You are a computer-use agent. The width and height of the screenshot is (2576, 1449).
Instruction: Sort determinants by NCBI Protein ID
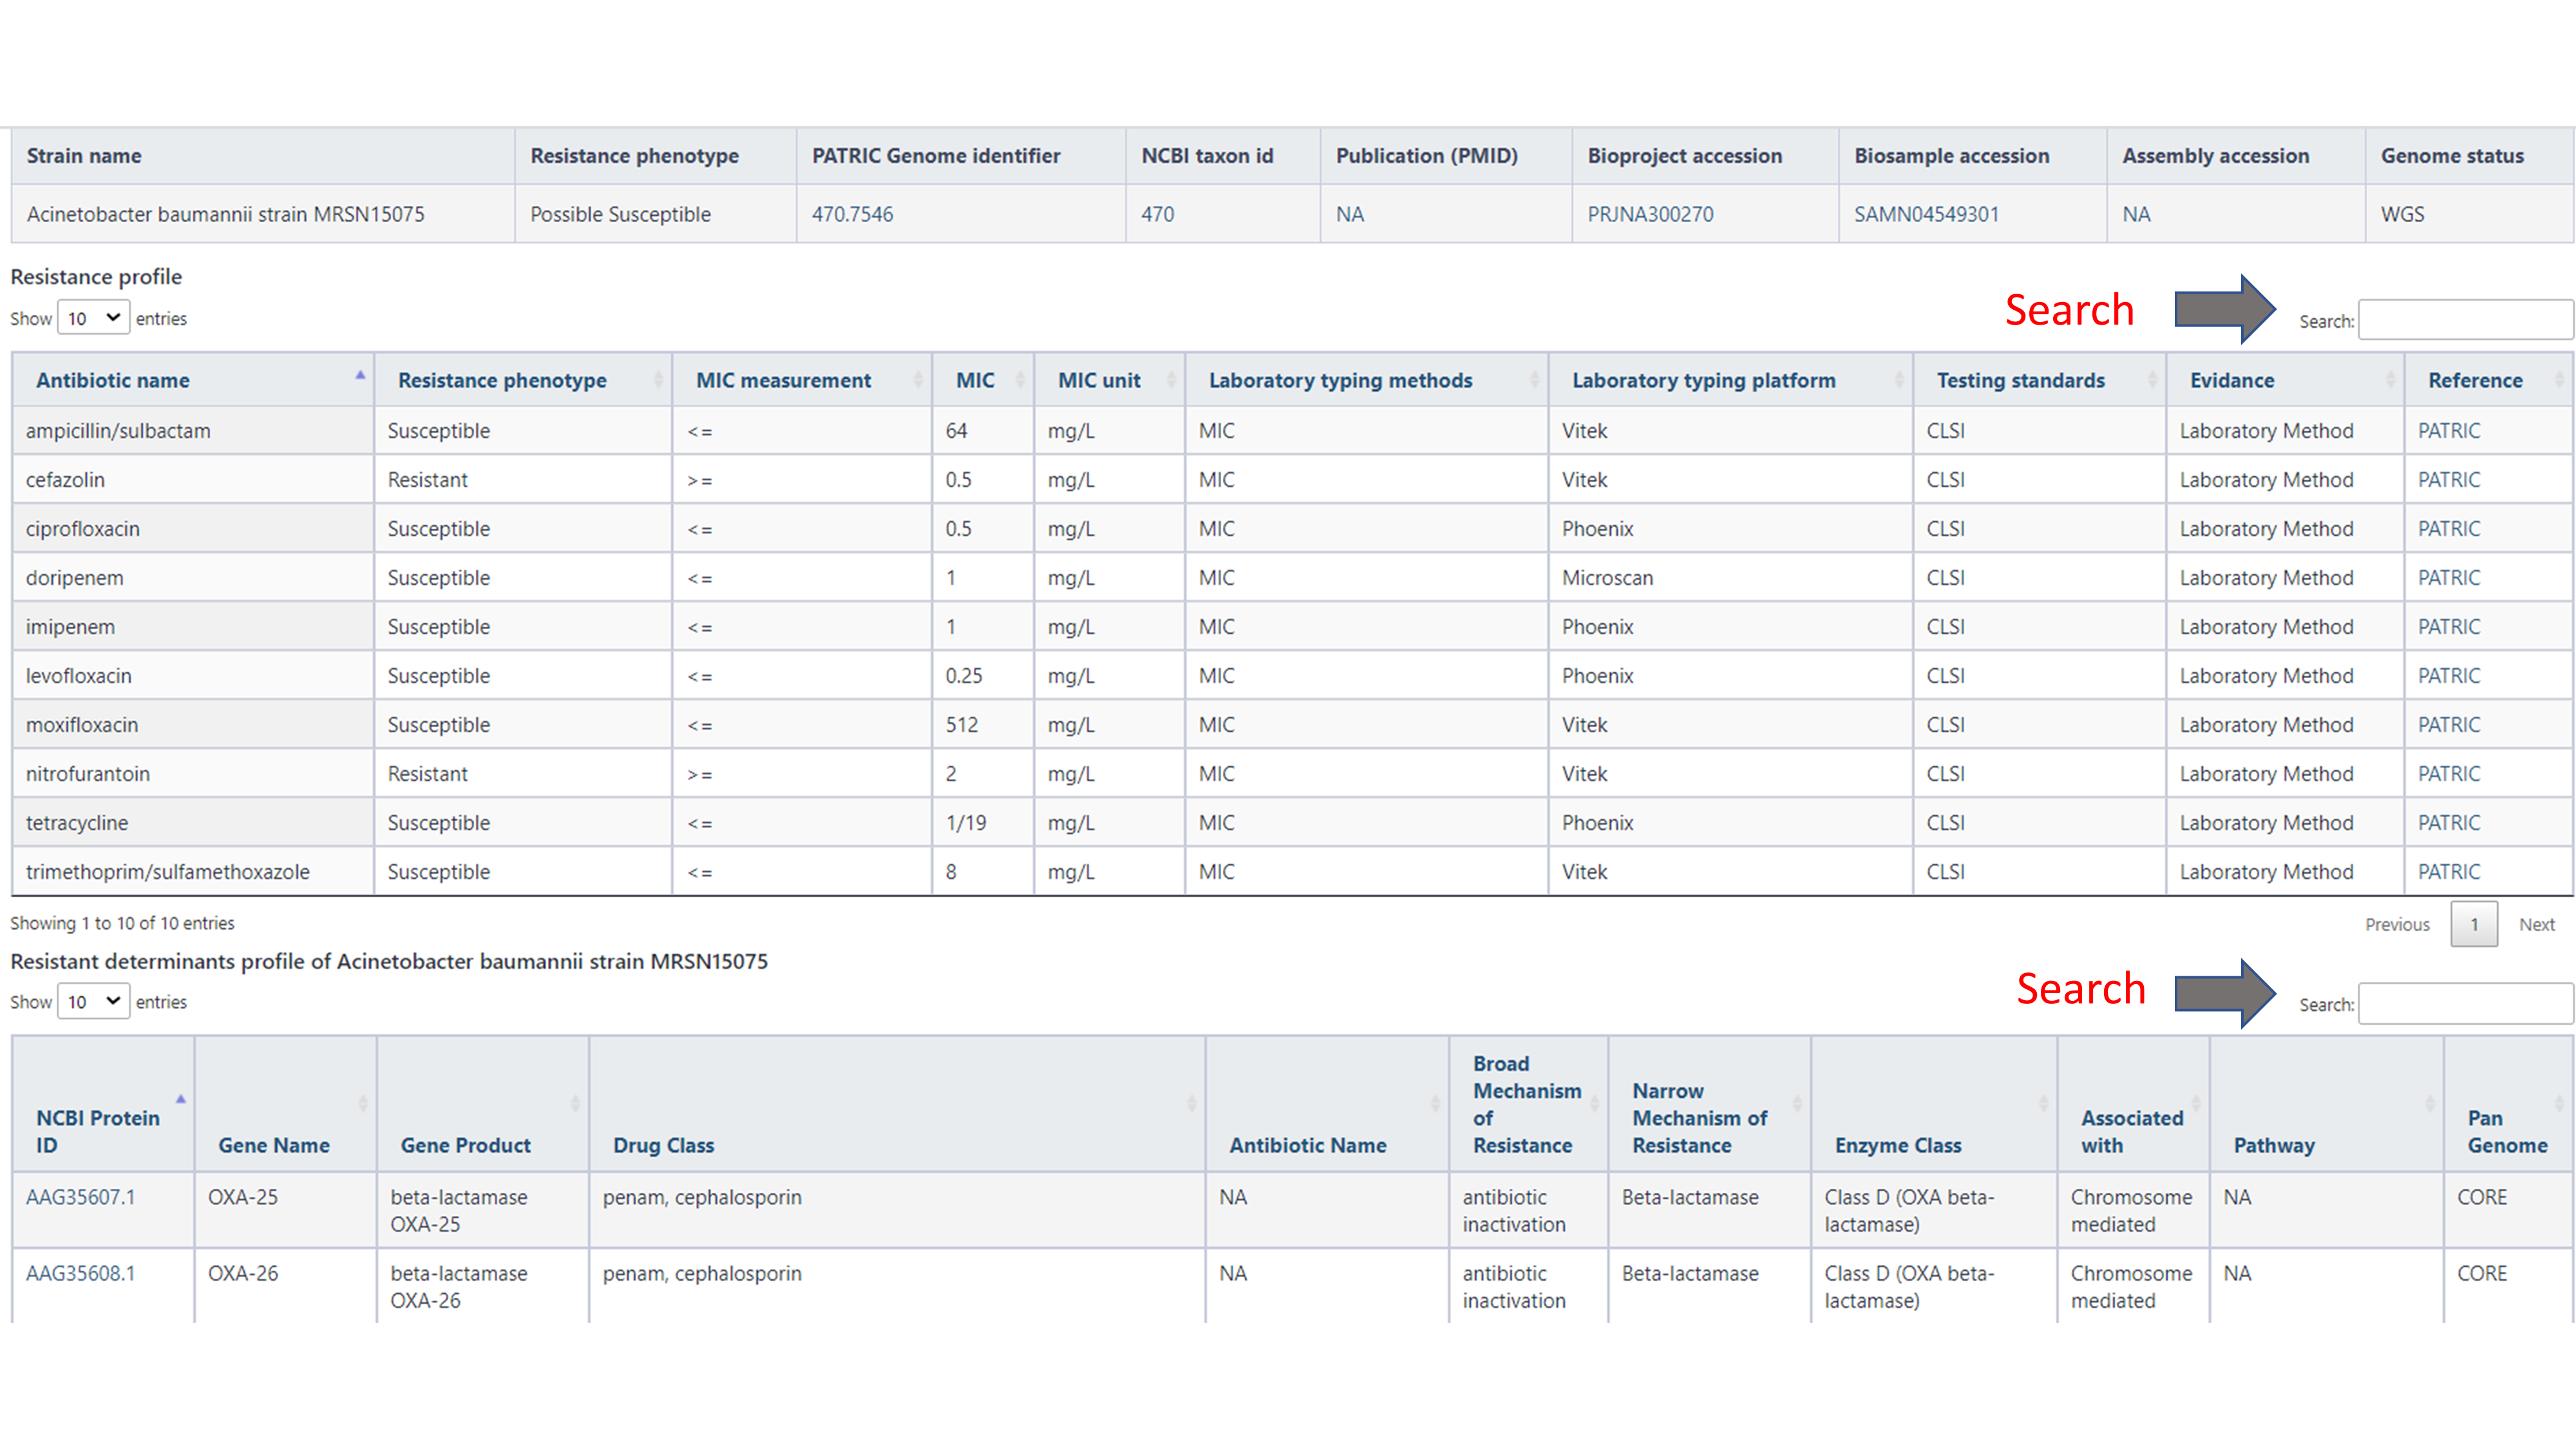coord(98,1131)
